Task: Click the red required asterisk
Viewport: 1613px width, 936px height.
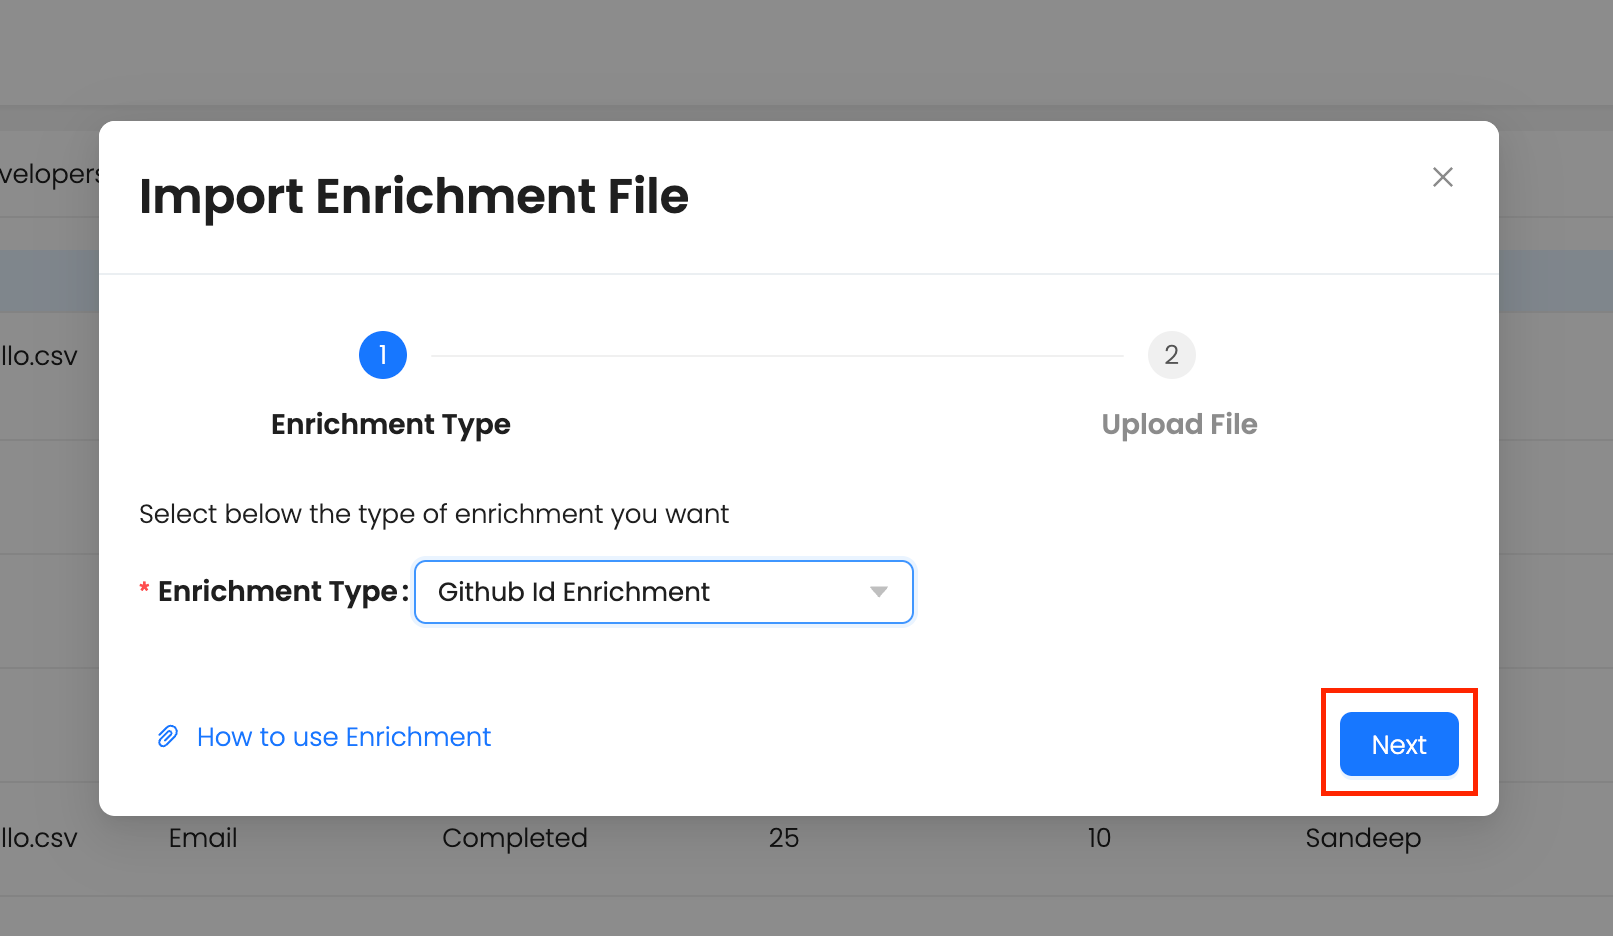Action: coord(145,590)
